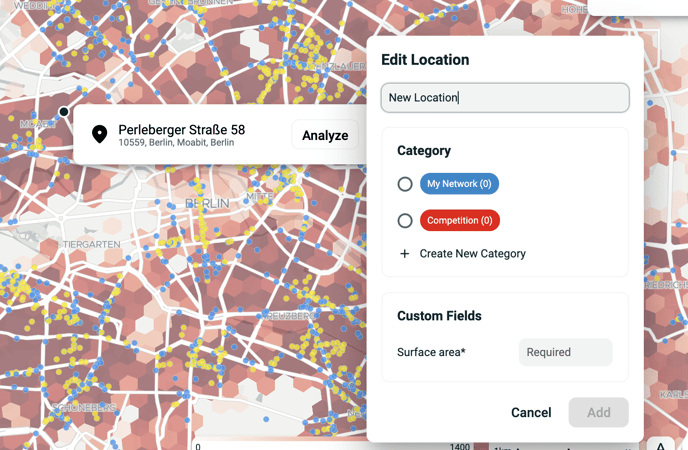
Task: Click the BERLIN map label
Action: click(207, 204)
